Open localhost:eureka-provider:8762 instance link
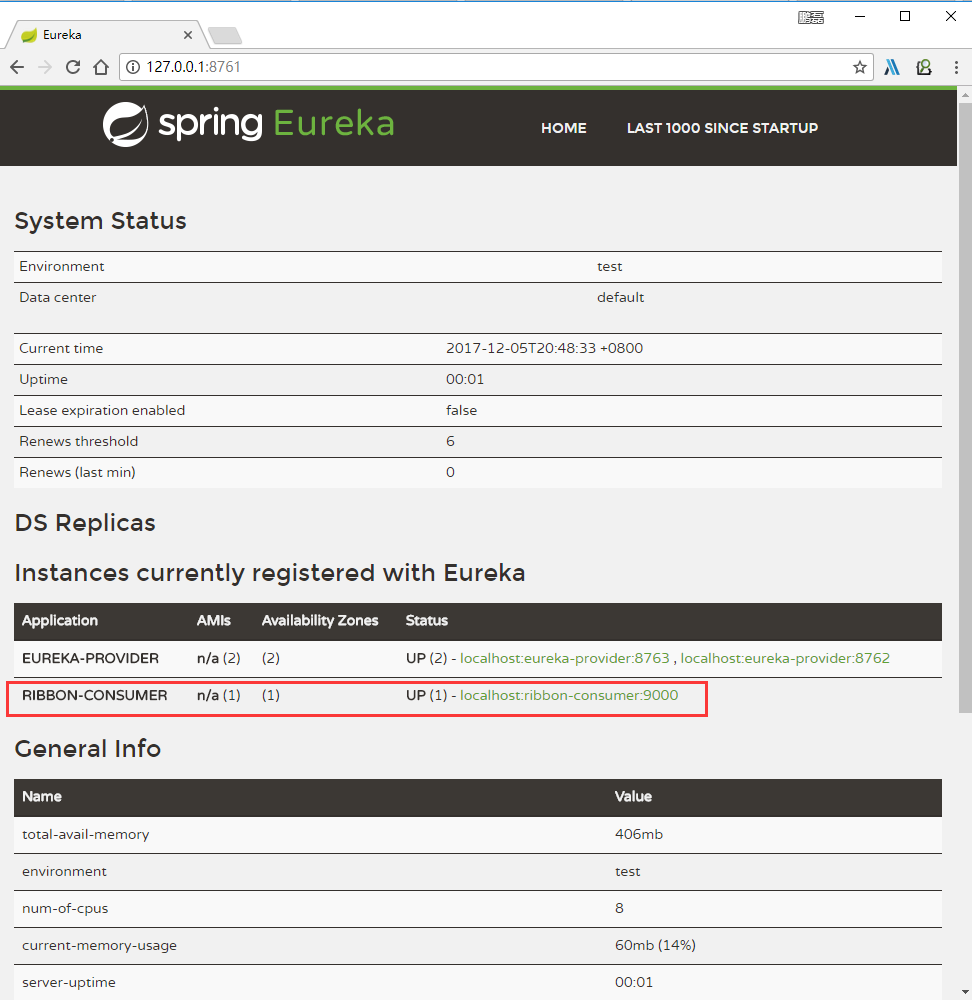972x1000 pixels. tap(785, 658)
